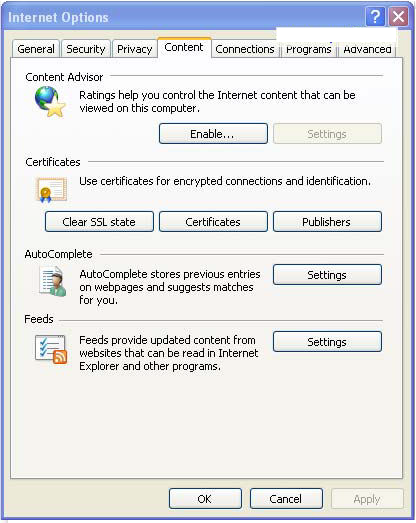Confirm with the OK button
This screenshot has height=523, width=416.
pos(205,499)
